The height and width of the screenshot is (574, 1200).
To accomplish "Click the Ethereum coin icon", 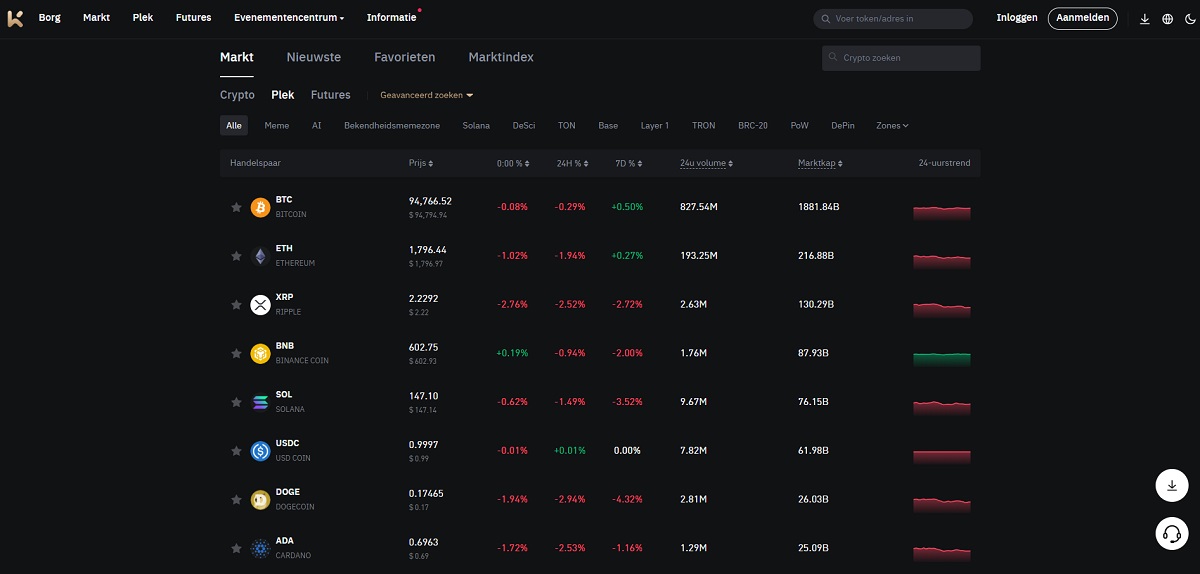I will click(260, 256).
